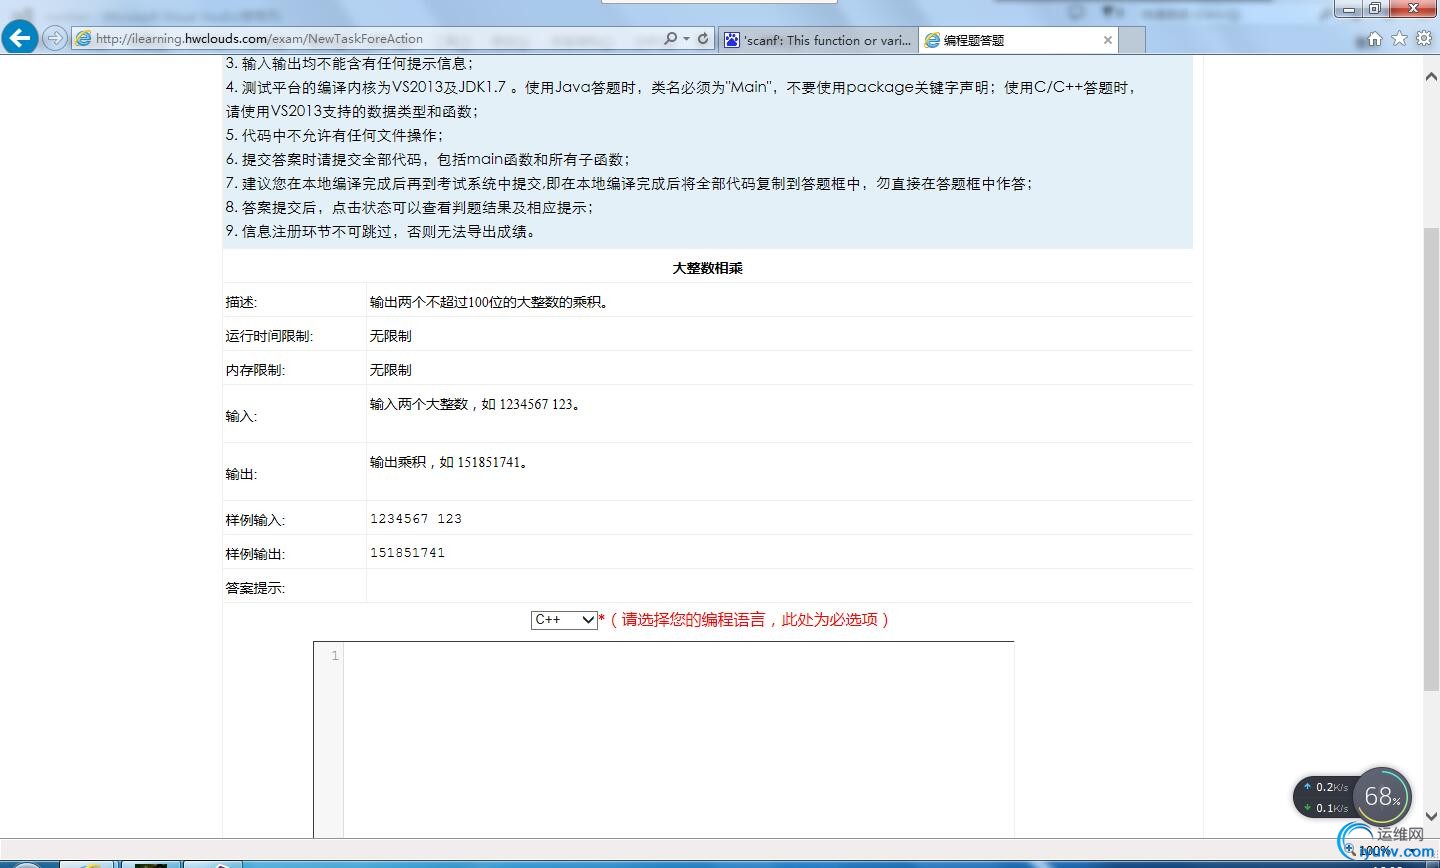The height and width of the screenshot is (868, 1440).
Task: Click the text 输入两个大整数，如 1234567 123。
Action: (x=475, y=404)
